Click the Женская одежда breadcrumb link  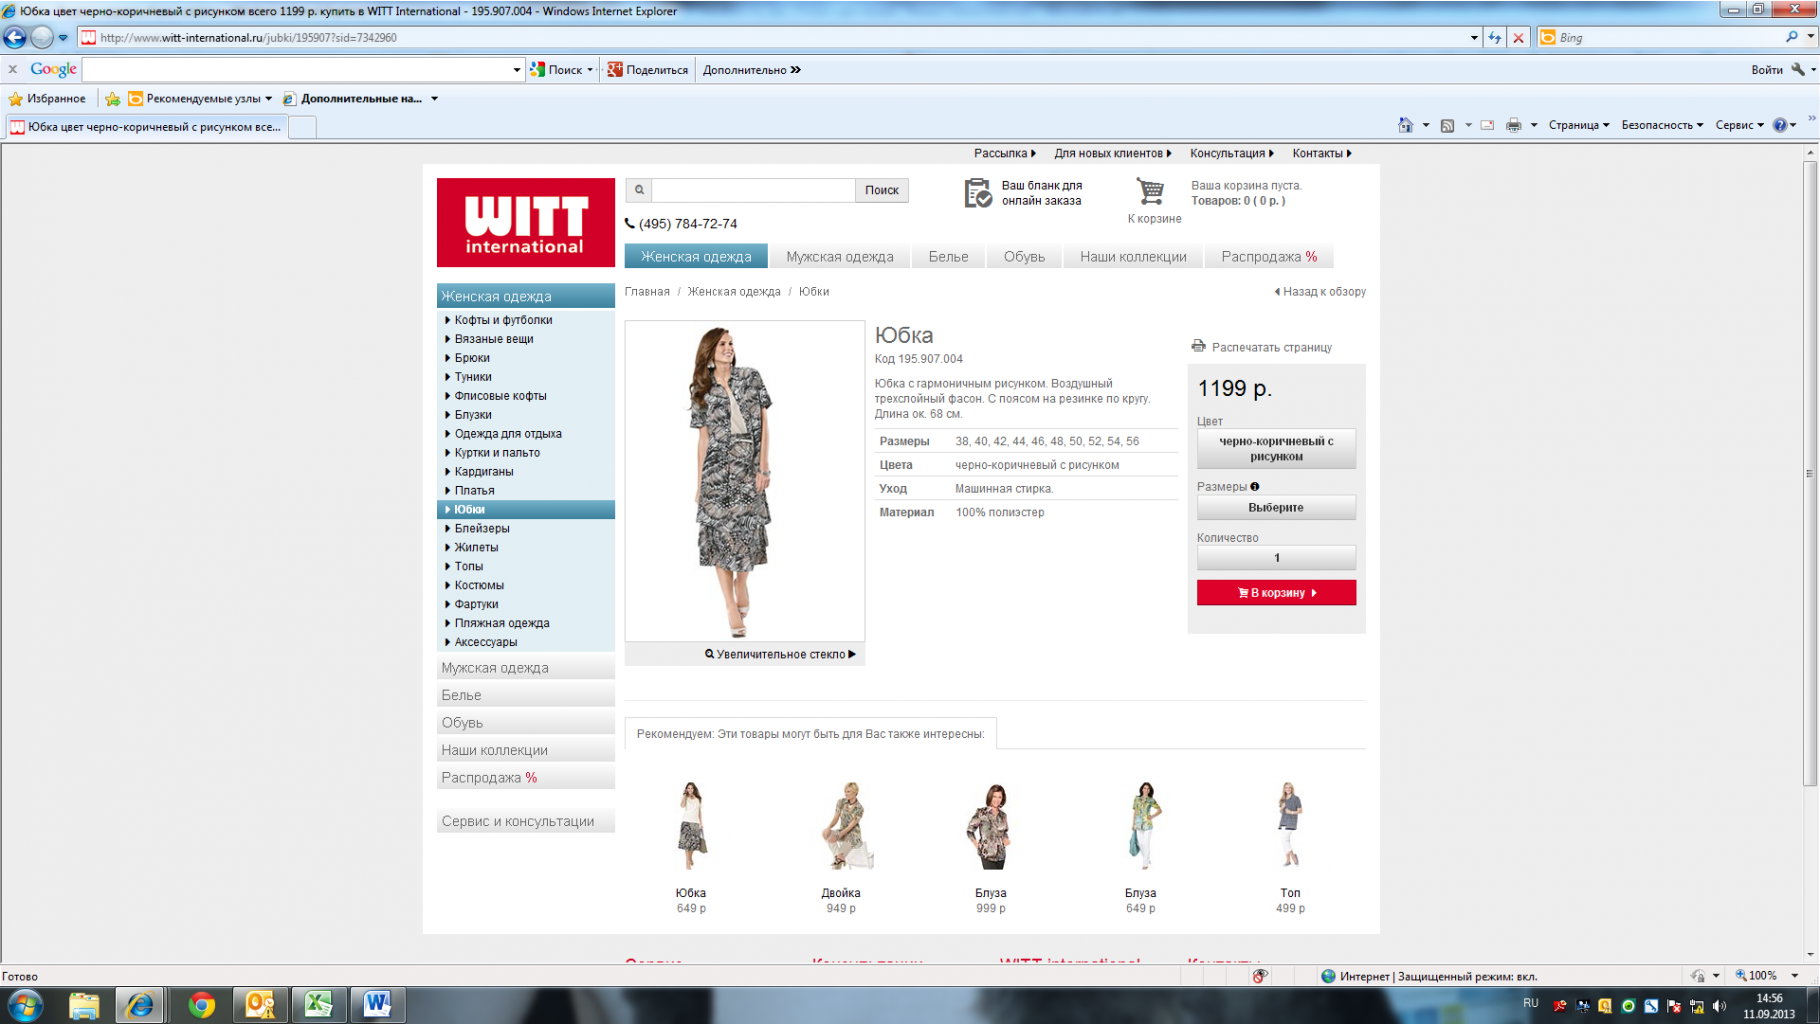coord(734,292)
